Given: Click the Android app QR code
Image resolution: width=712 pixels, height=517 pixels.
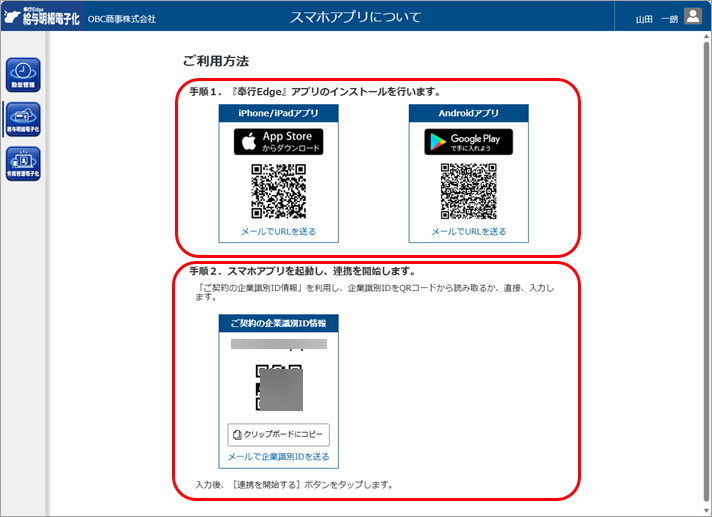Looking at the screenshot, I should (469, 191).
